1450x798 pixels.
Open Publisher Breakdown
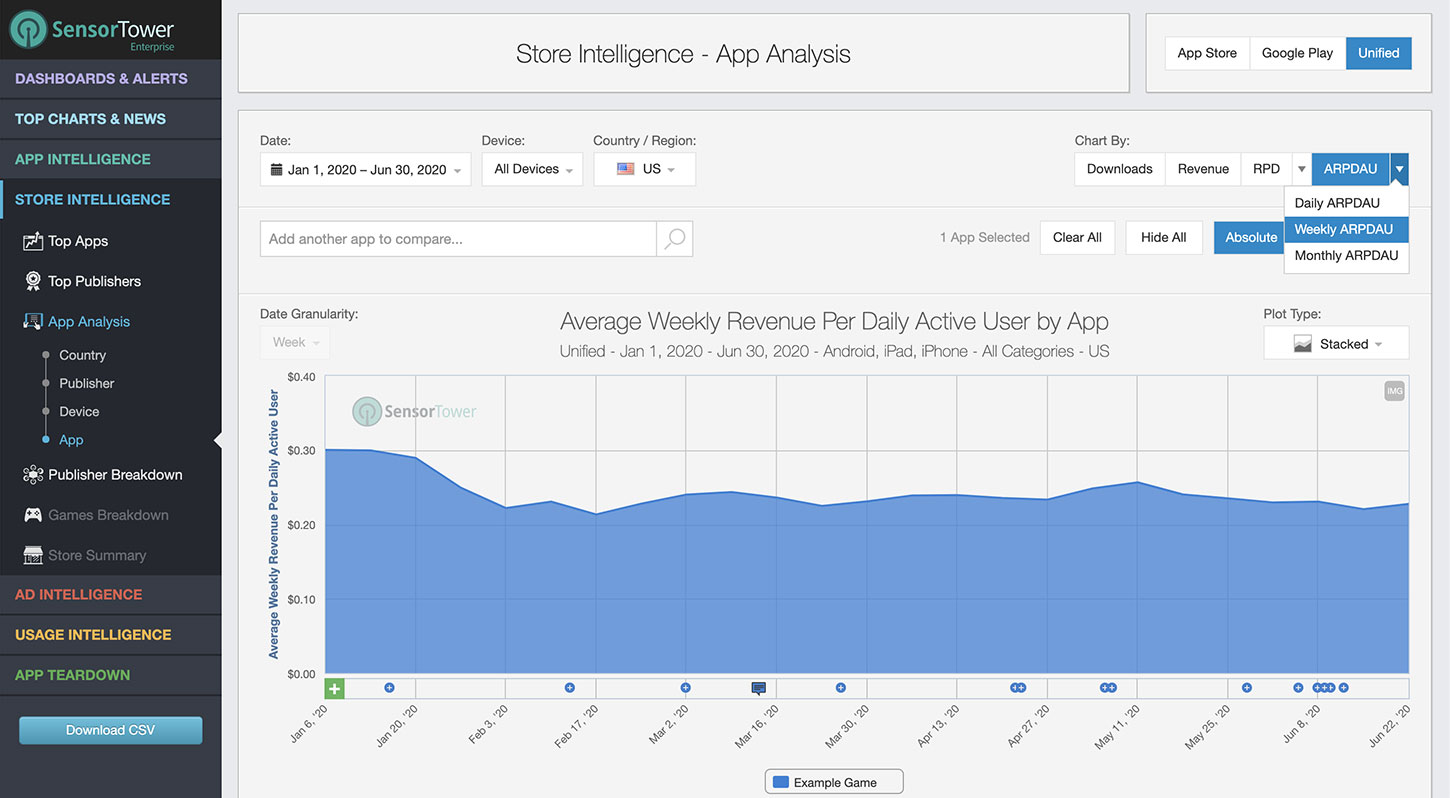coord(114,474)
